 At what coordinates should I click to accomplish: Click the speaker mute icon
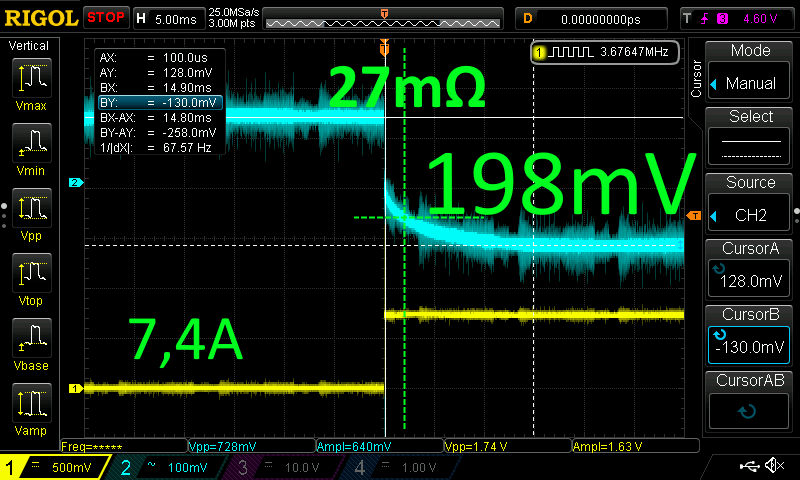(773, 466)
